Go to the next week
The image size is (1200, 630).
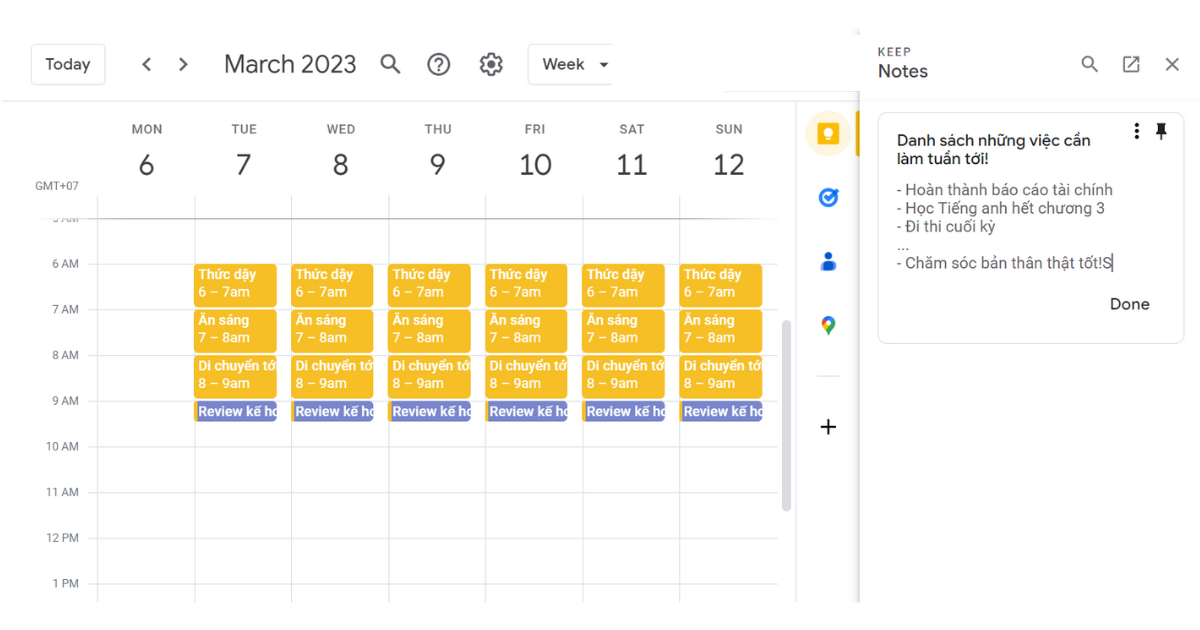tap(183, 64)
